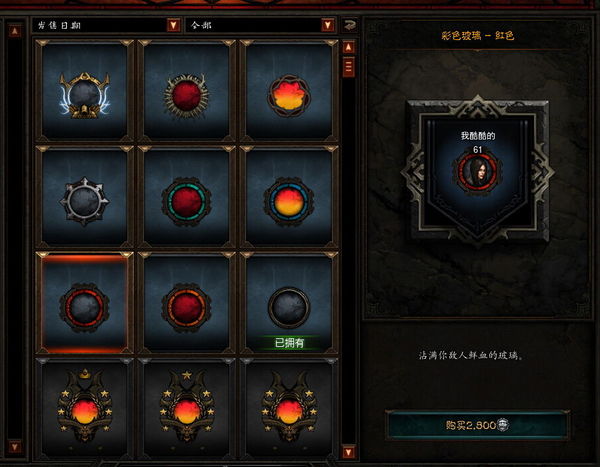Image resolution: width=600 pixels, height=467 pixels.
Task: Click the grid scrollbar down arrow
Action: [348, 452]
